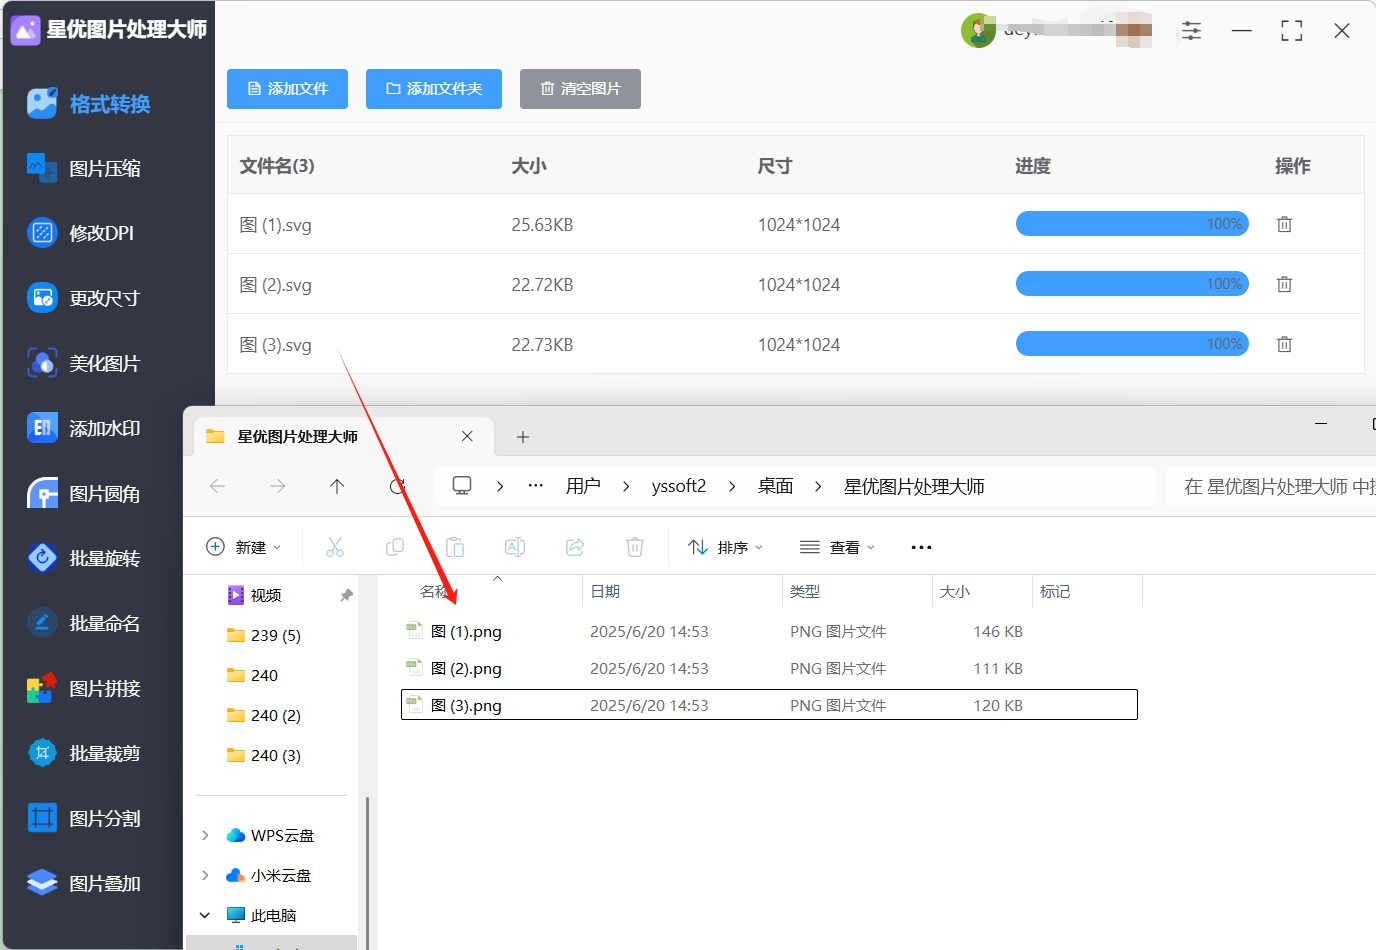Open 图片圆角 tool
Image resolution: width=1376 pixels, height=950 pixels.
(85, 494)
